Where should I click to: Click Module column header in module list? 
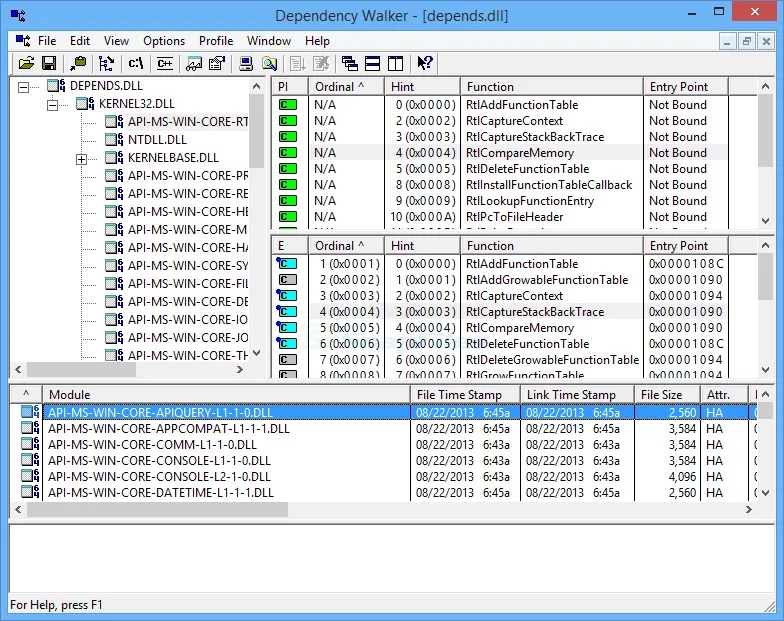click(x=226, y=394)
